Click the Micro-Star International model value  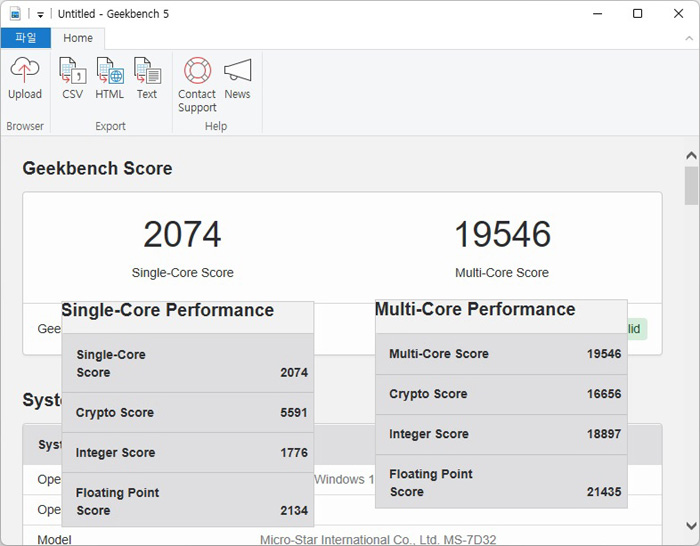pos(378,539)
